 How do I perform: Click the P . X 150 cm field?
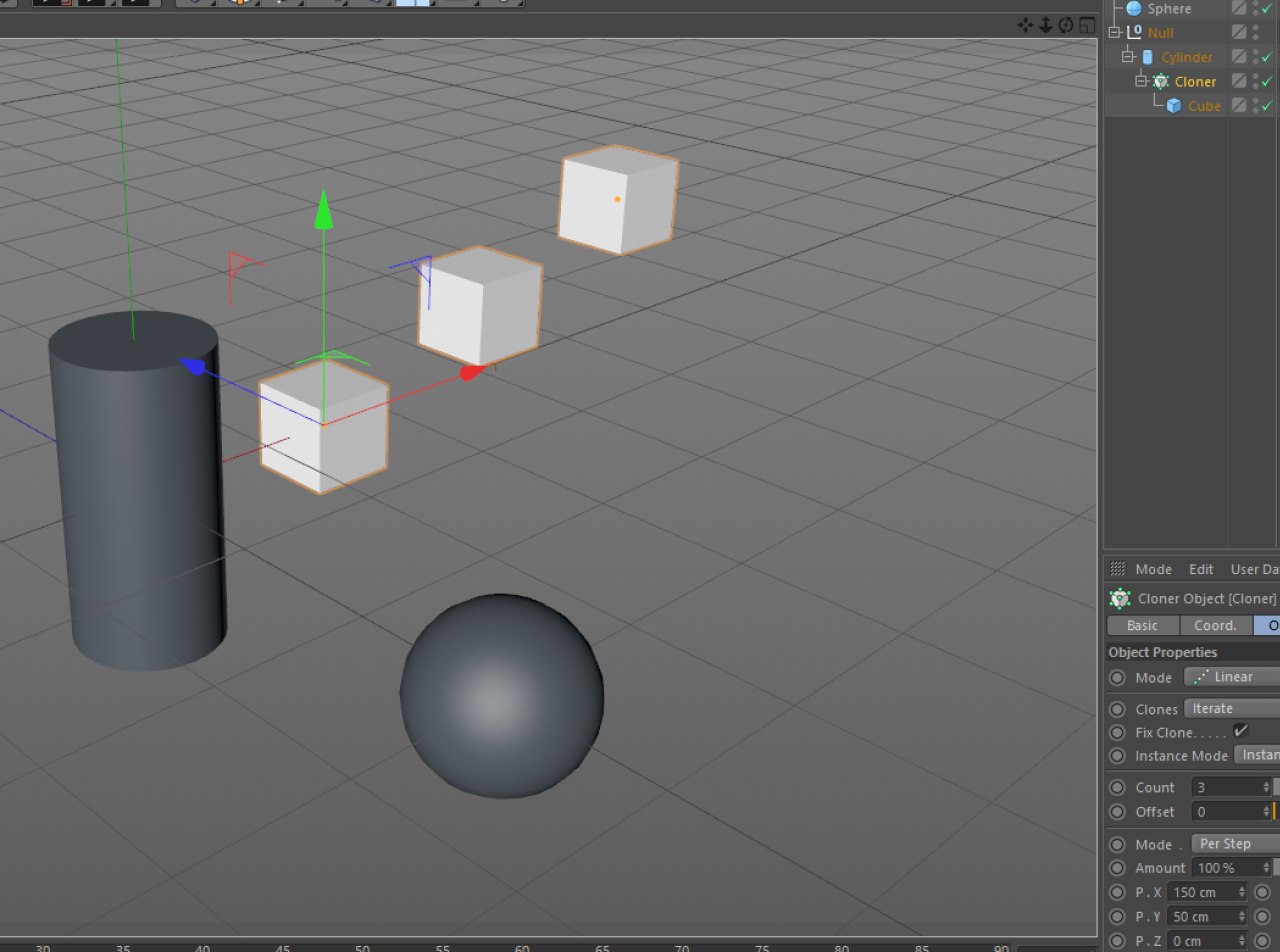point(1207,892)
